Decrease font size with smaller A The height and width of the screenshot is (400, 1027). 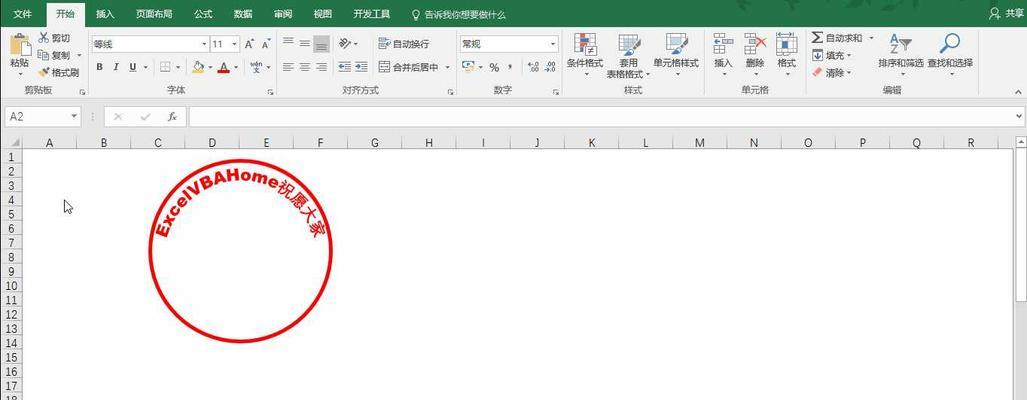(x=266, y=45)
